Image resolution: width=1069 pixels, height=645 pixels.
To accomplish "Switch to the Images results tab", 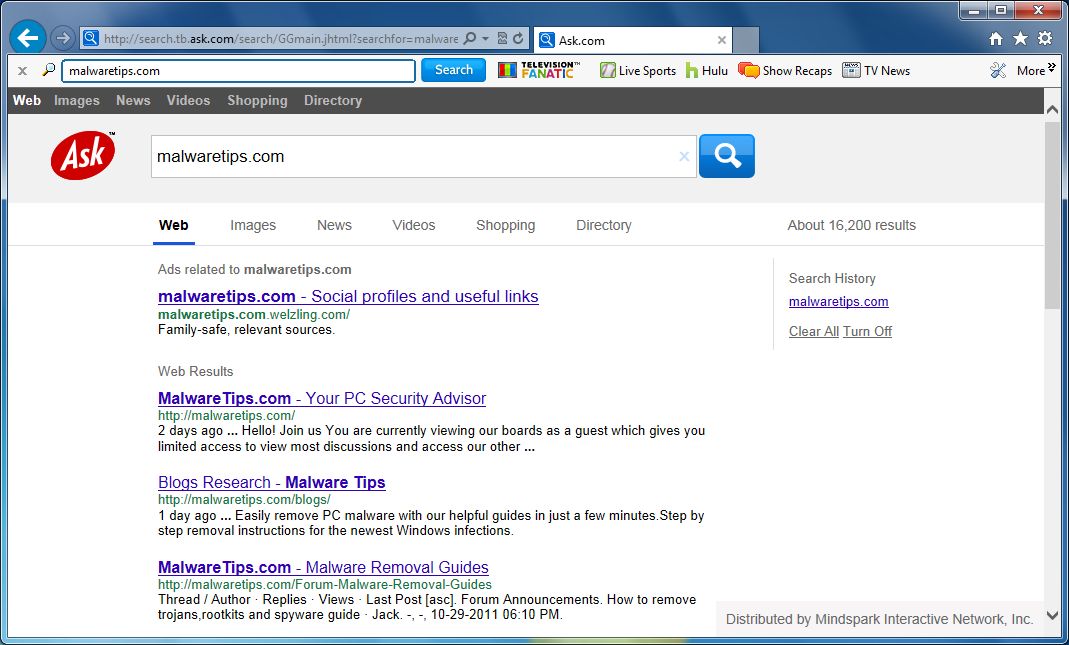I will tap(253, 226).
